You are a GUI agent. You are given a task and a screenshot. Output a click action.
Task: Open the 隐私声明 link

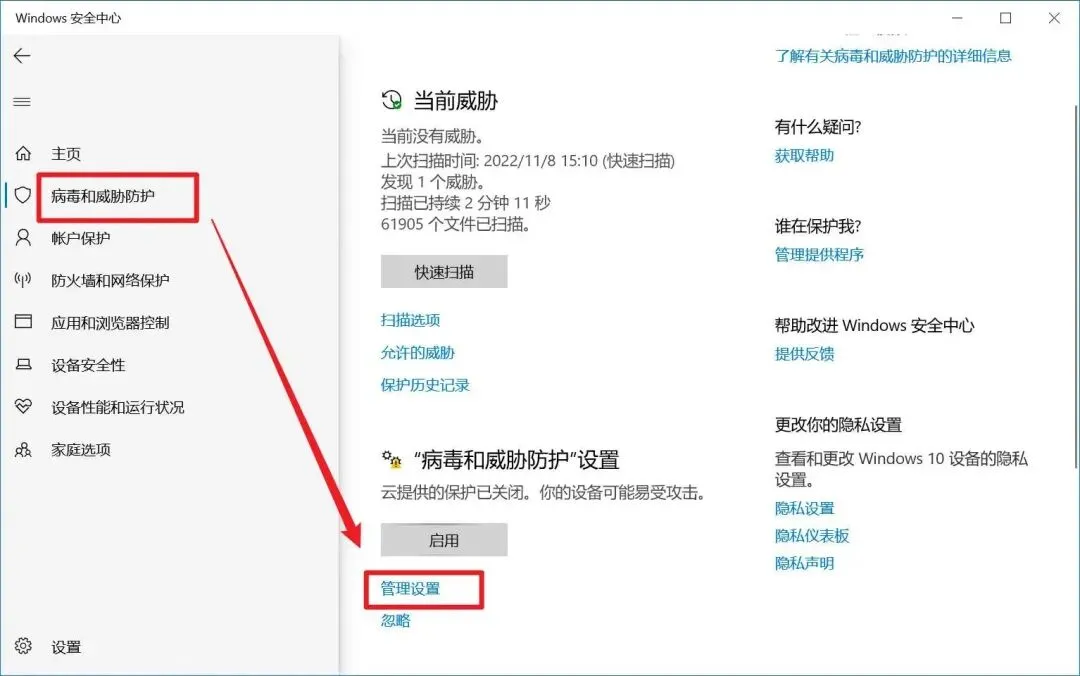[x=804, y=563]
